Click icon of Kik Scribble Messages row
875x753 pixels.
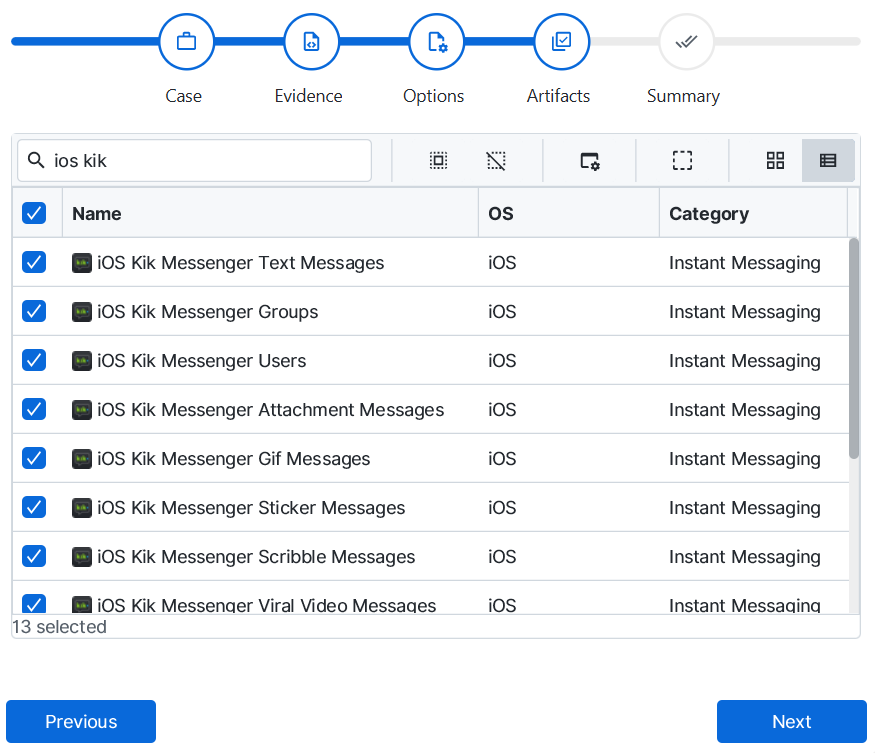pos(82,557)
